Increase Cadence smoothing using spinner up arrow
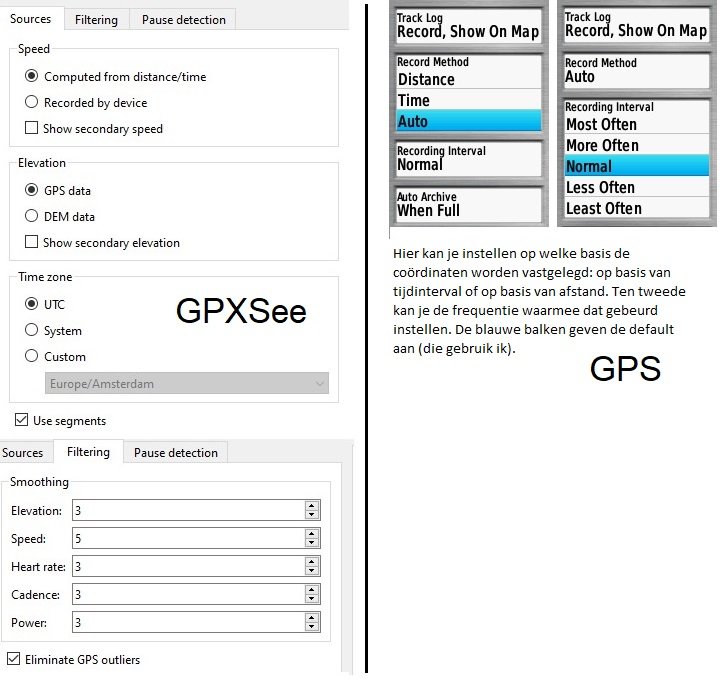The height and width of the screenshot is (687, 721). click(x=312, y=590)
